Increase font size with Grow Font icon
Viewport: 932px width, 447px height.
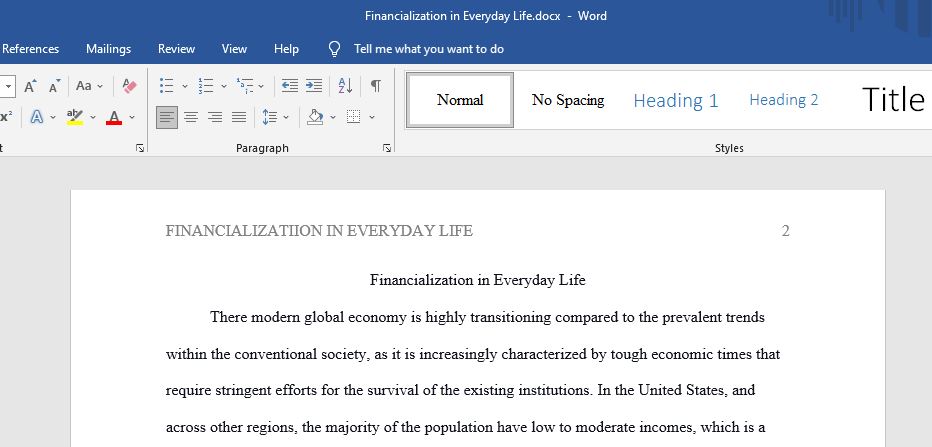click(30, 86)
